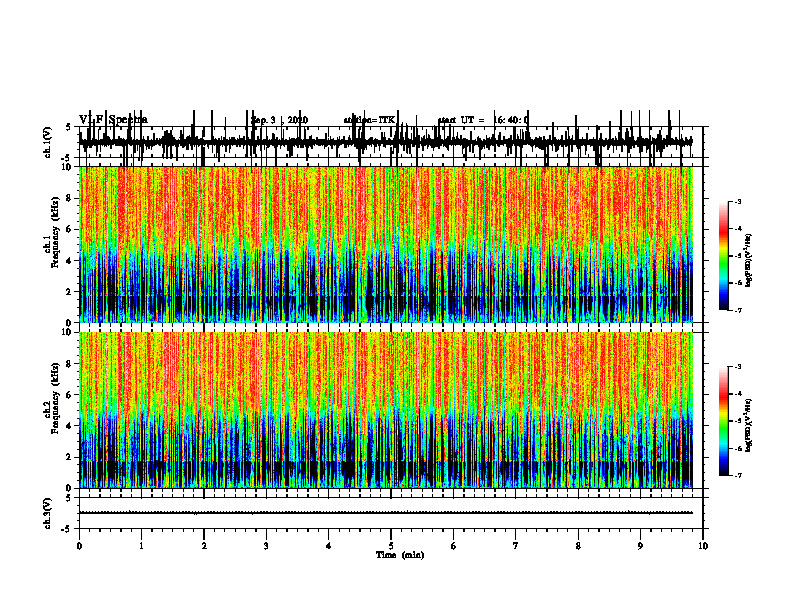Click time axis tick label 1

click(141, 546)
